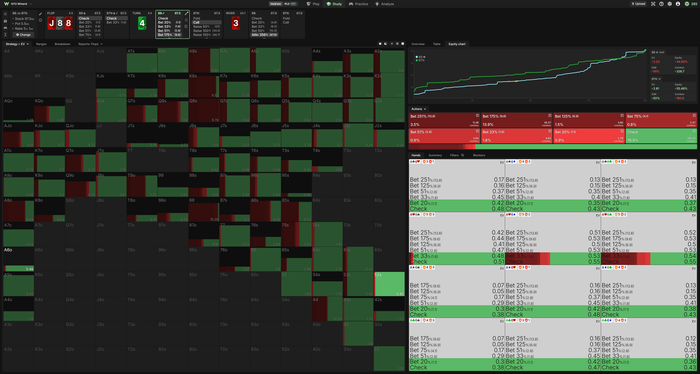Click the green Check action color box
700x374 pixels.
[661, 136]
